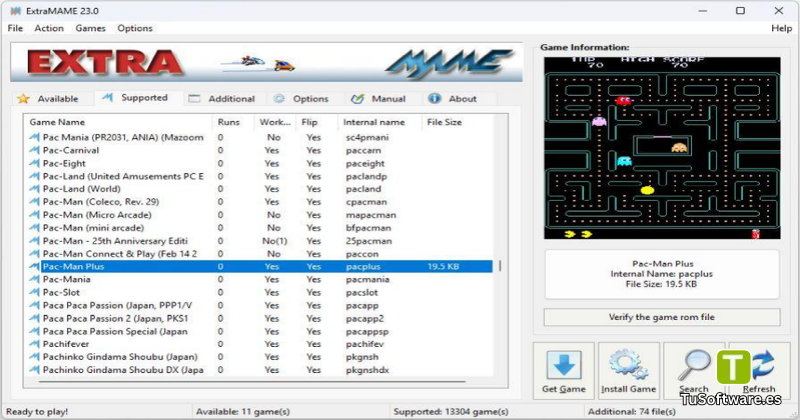Click the No(1) working status cell

274,241
